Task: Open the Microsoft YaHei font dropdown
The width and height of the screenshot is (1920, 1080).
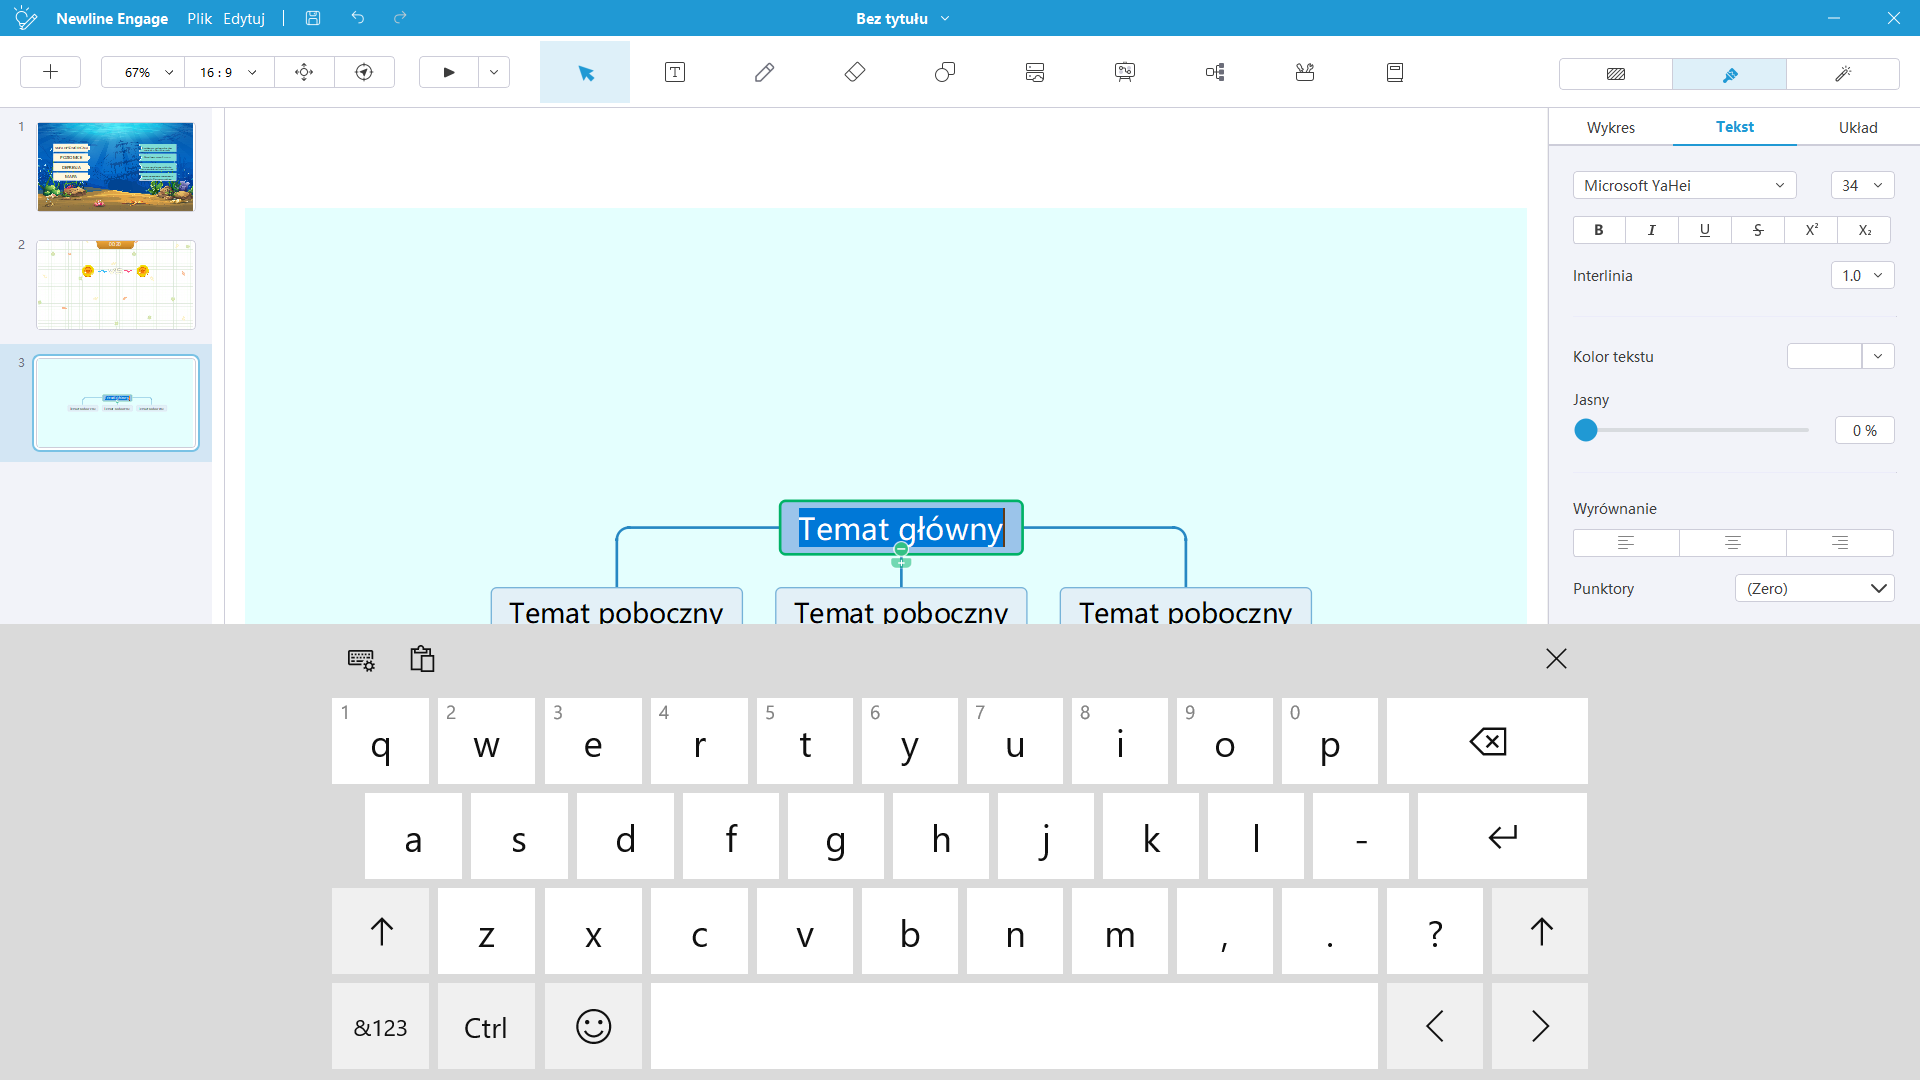Action: click(x=1684, y=185)
